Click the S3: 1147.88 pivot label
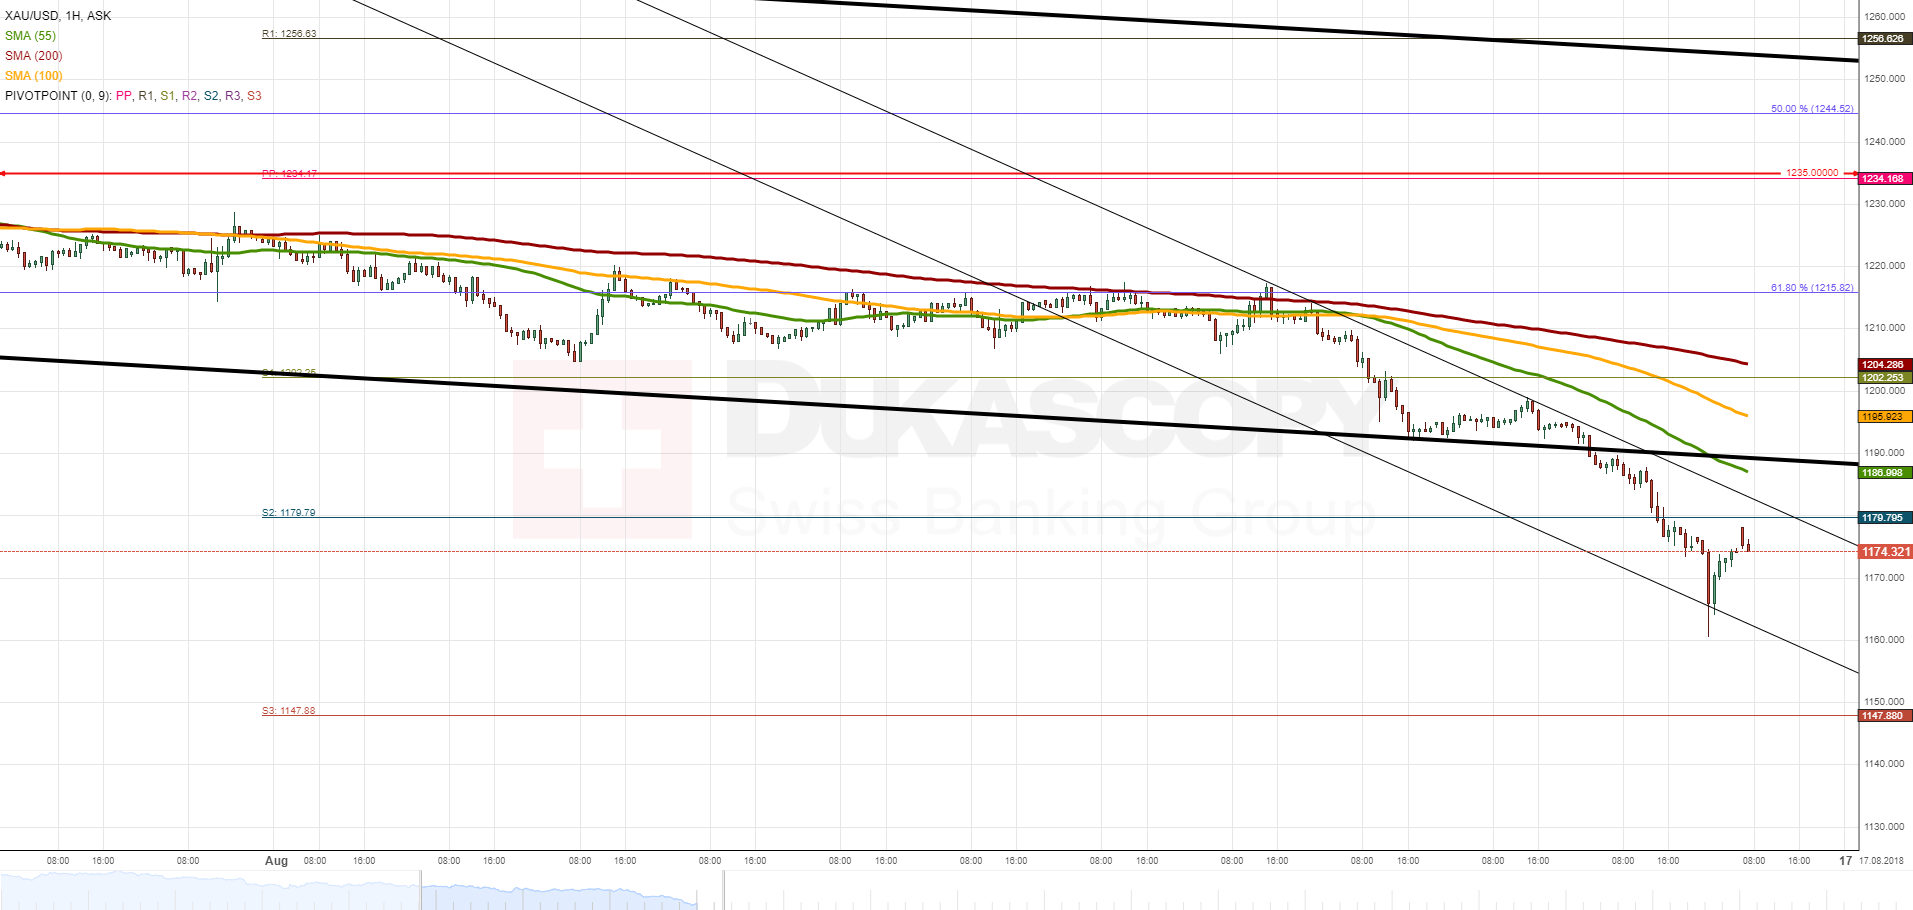Viewport: 1913px width, 910px height. point(289,711)
